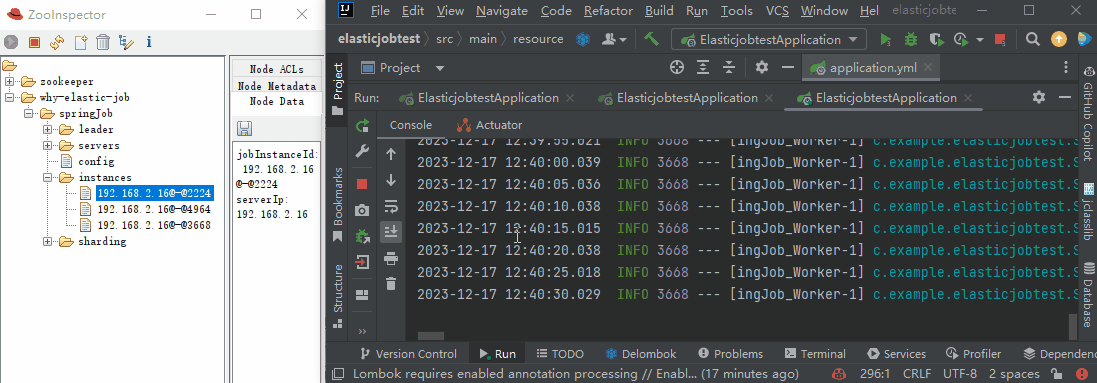This screenshot has width=1097, height=383.
Task: Expand the zookeeper tree node
Action: click(x=10, y=82)
